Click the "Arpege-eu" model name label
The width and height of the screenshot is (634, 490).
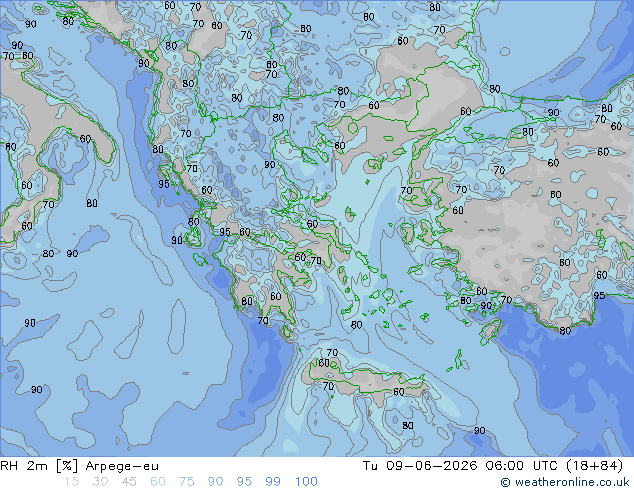[x=122, y=467]
